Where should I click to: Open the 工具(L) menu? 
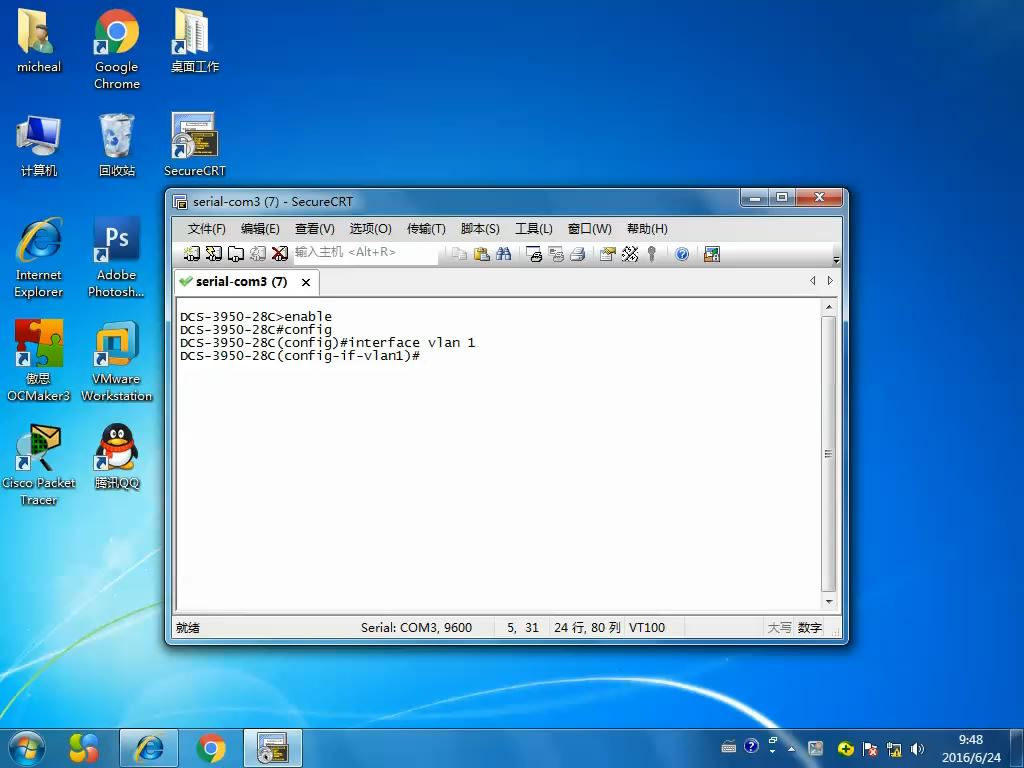tap(534, 229)
